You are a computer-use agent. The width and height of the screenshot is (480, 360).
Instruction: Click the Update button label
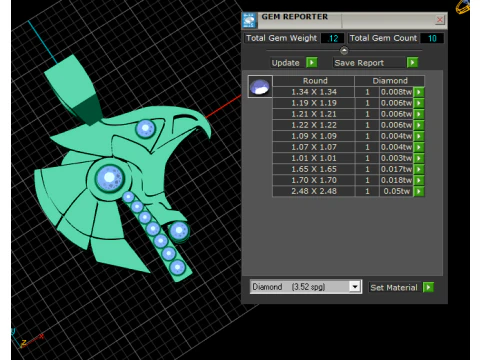click(285, 63)
